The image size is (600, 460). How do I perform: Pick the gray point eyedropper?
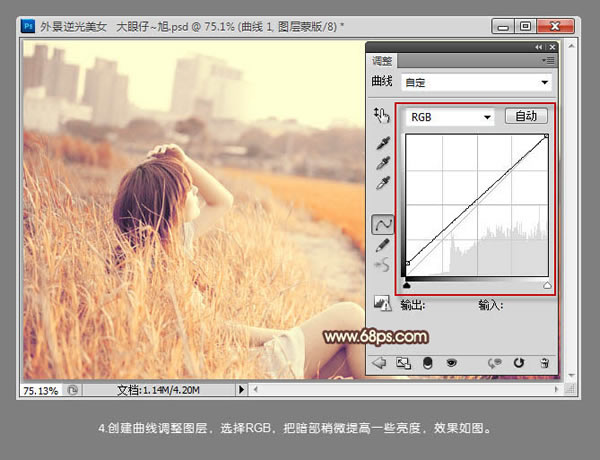[x=383, y=163]
